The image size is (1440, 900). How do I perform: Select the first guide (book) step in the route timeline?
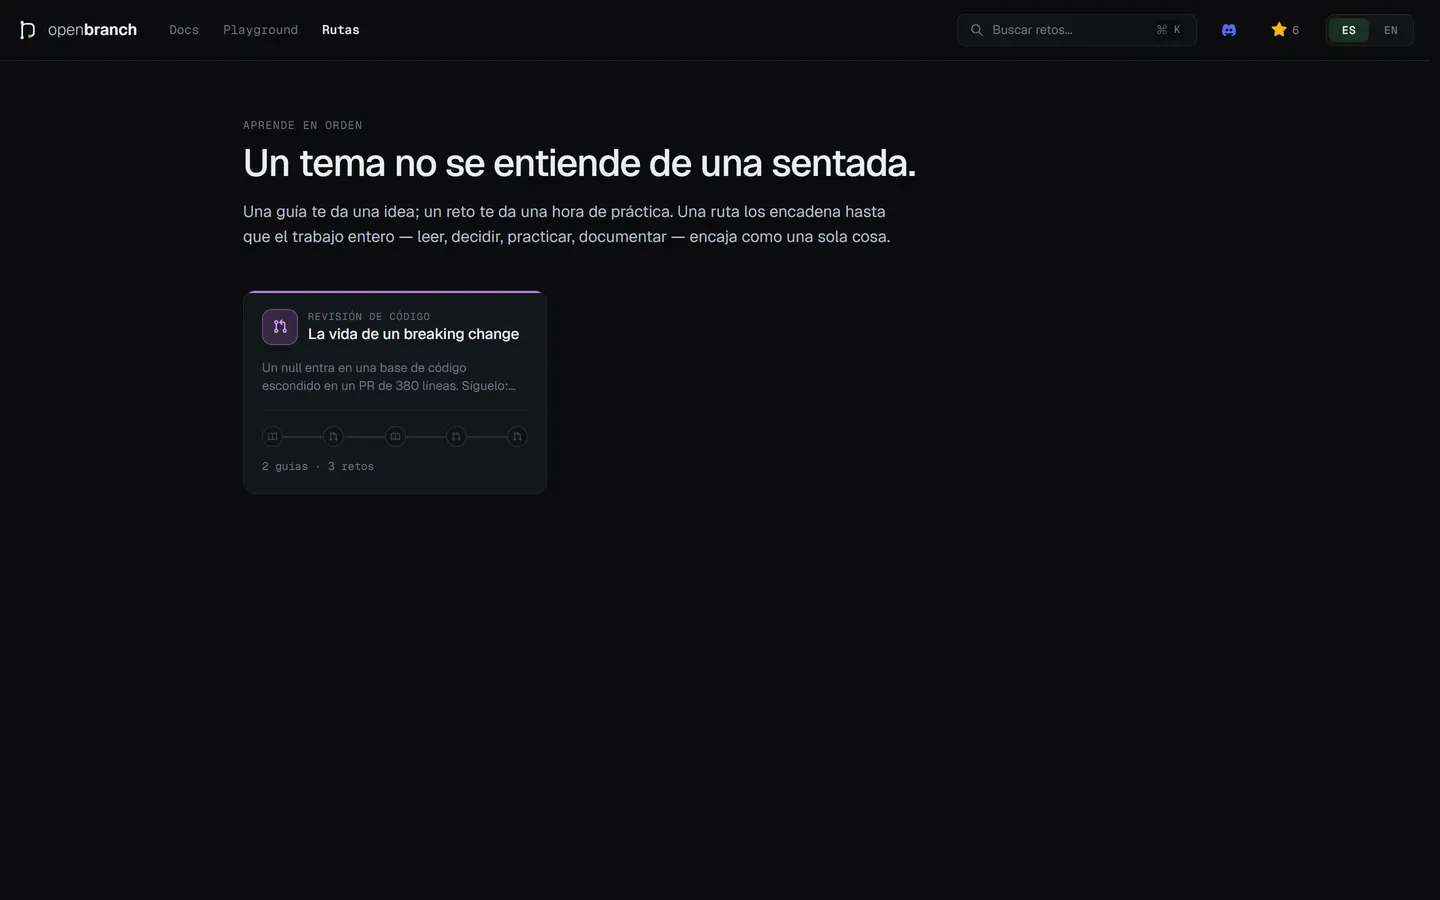point(272,437)
